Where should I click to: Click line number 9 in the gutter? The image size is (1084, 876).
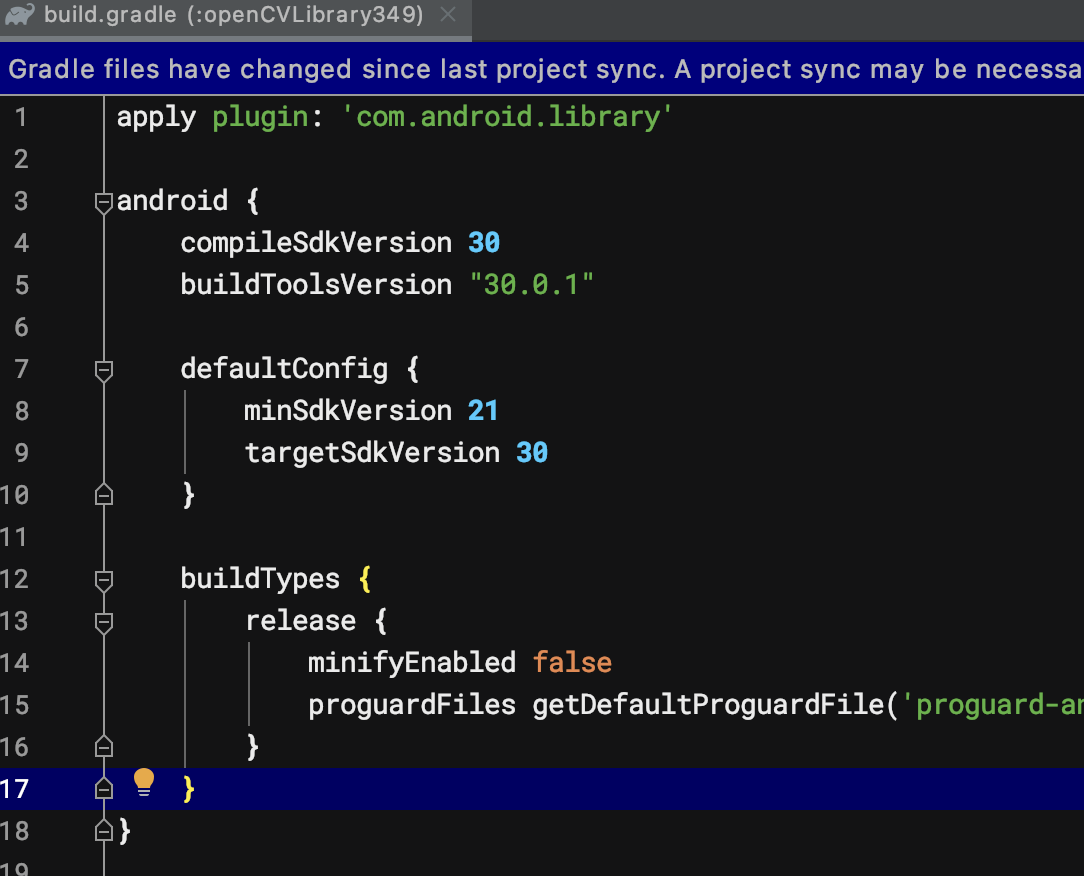(21, 453)
